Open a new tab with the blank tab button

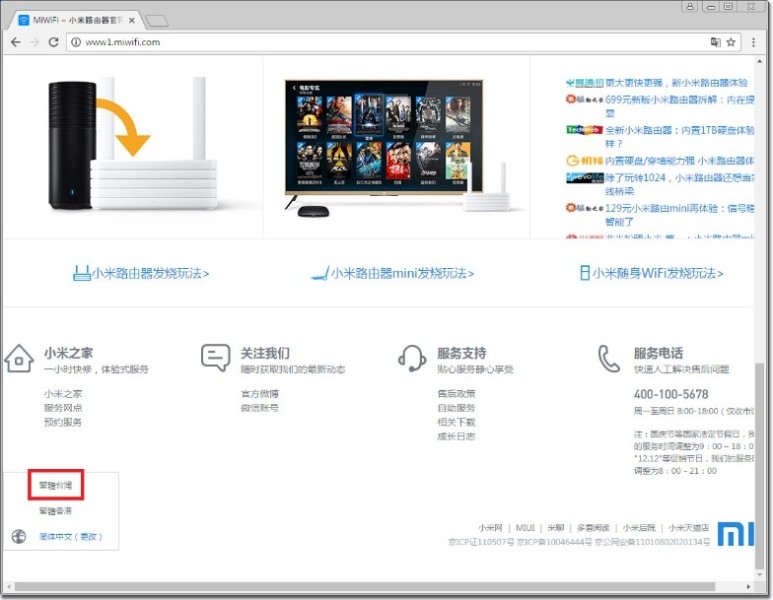pos(157,20)
